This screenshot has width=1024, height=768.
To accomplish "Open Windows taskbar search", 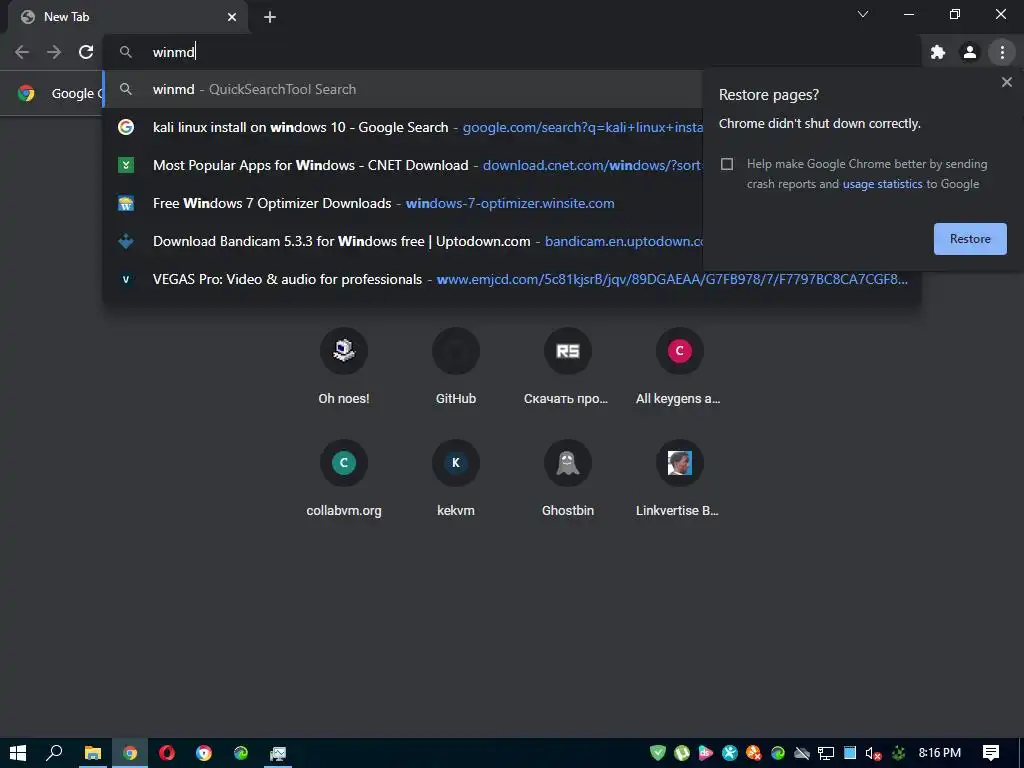I will coord(54,753).
